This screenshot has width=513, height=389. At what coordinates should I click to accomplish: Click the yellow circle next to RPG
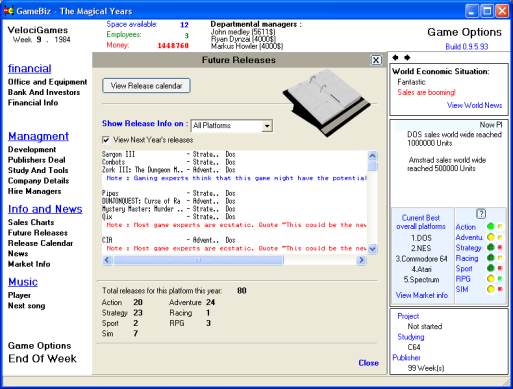491,278
